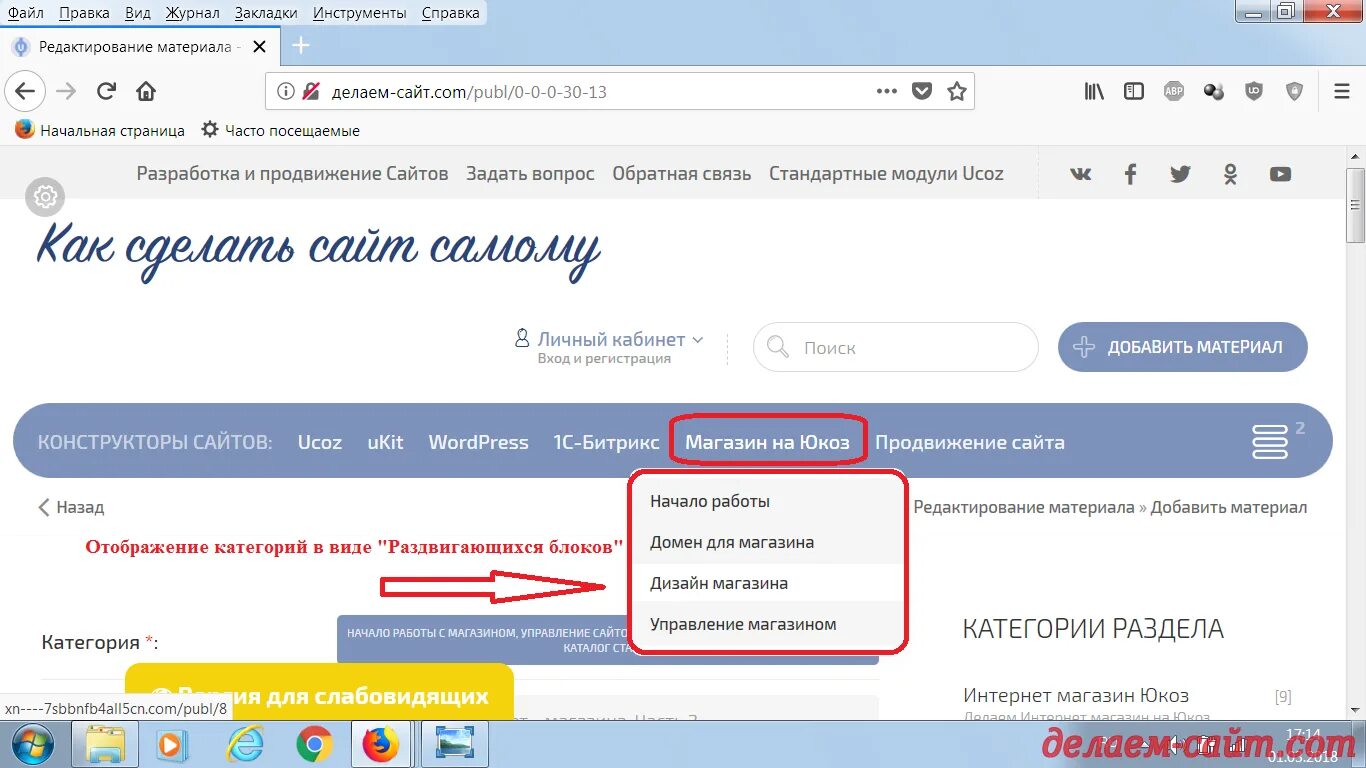The height and width of the screenshot is (768, 1366).
Task: Open the Twitter social icon
Action: click(x=1181, y=174)
